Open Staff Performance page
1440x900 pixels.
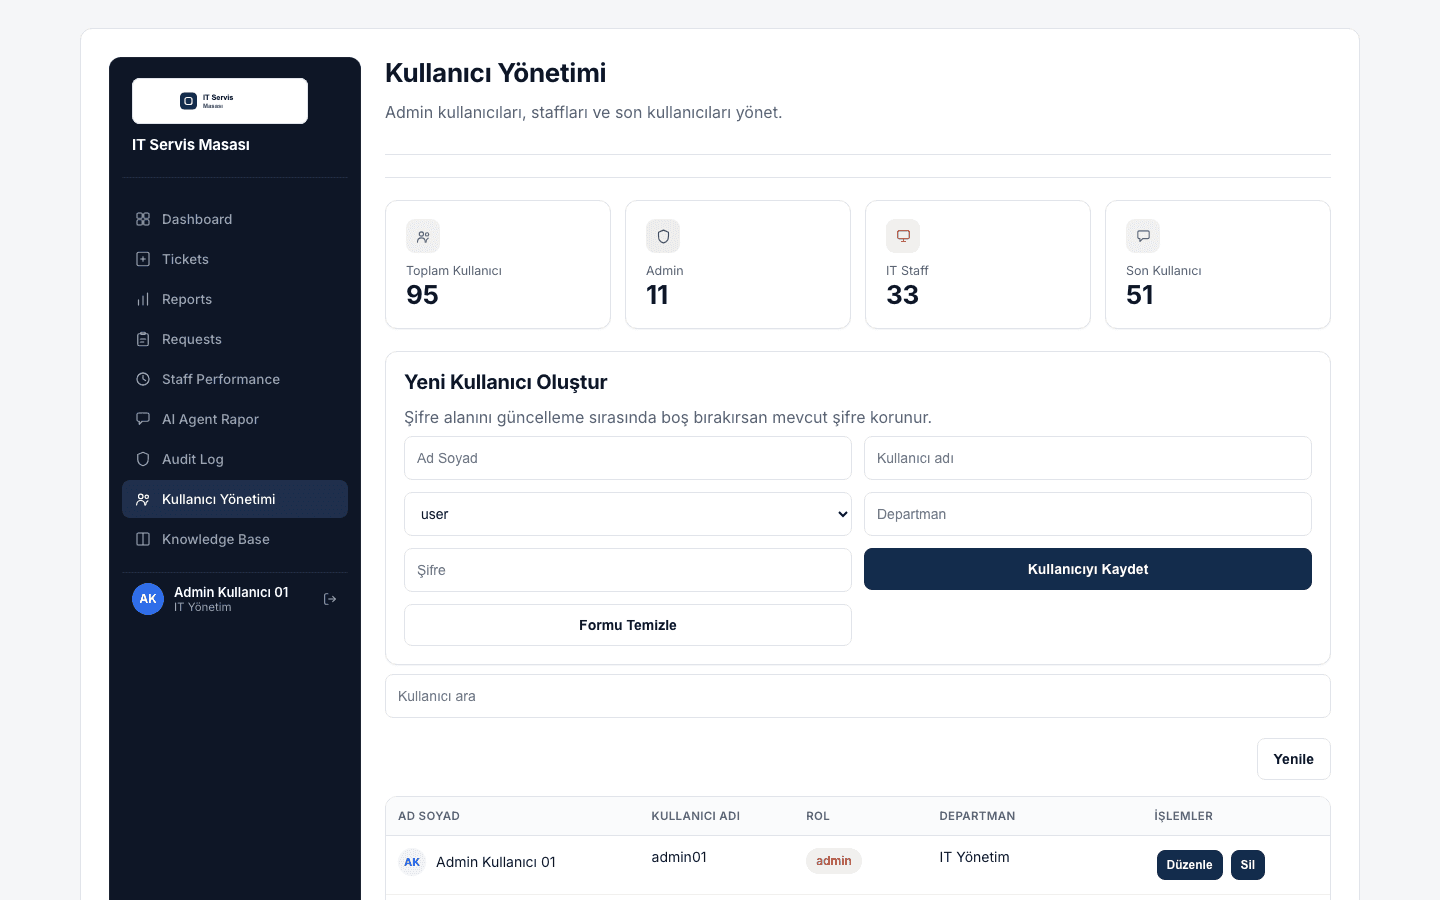pos(235,379)
